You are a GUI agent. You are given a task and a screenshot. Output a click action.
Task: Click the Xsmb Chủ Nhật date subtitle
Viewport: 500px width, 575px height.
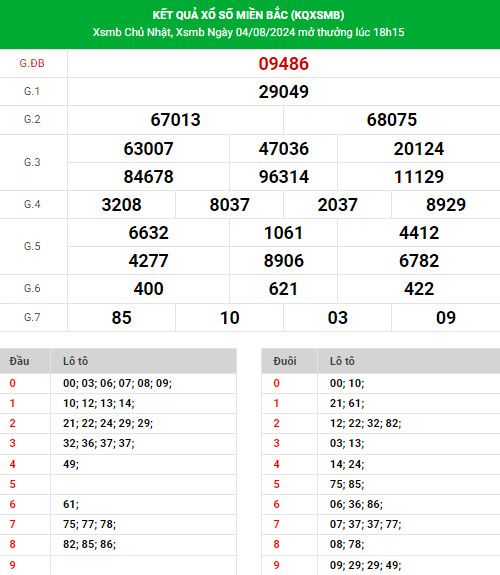click(248, 32)
